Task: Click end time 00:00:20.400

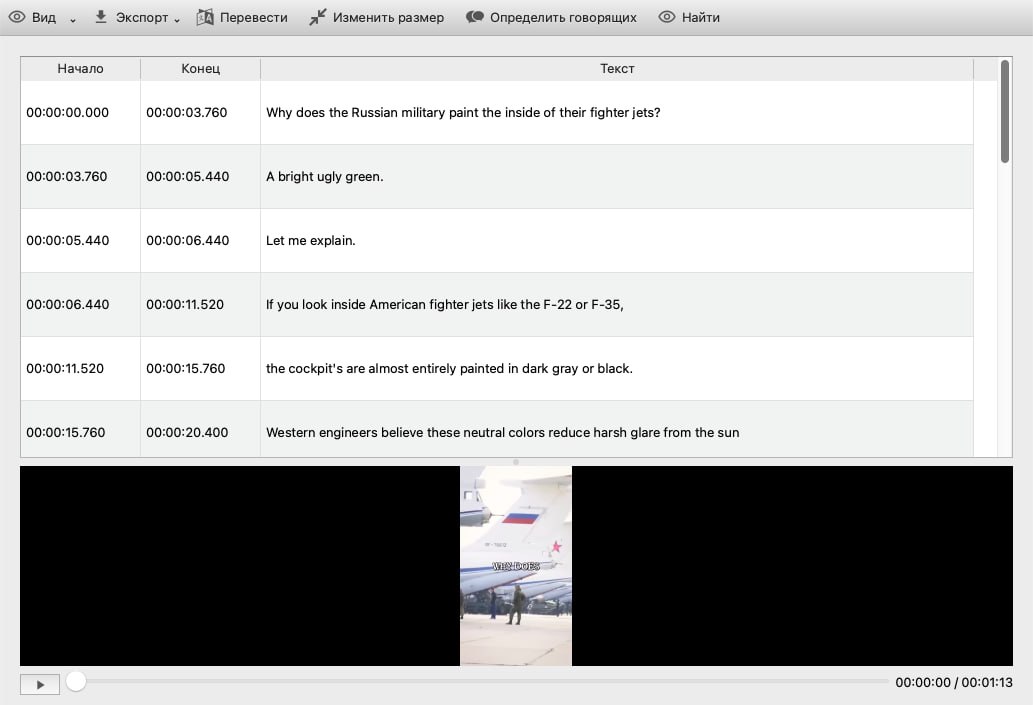Action: pyautogui.click(x=187, y=432)
